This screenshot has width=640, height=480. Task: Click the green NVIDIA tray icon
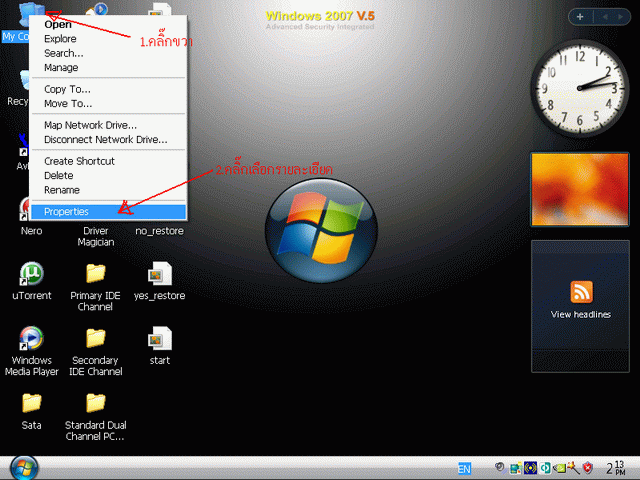[x=559, y=468]
